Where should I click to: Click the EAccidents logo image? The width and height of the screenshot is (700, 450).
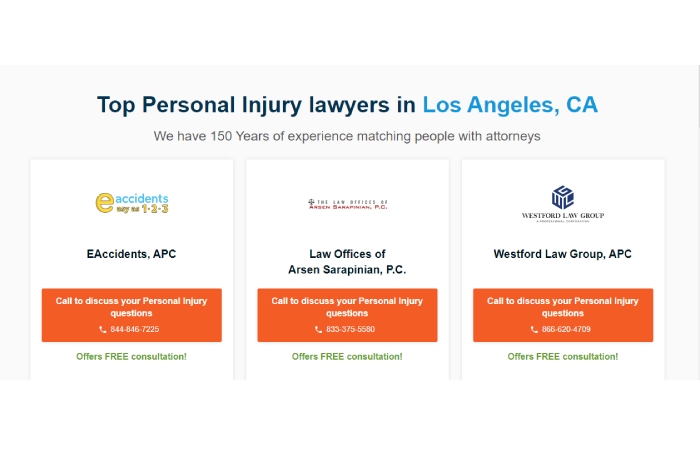pyautogui.click(x=132, y=203)
